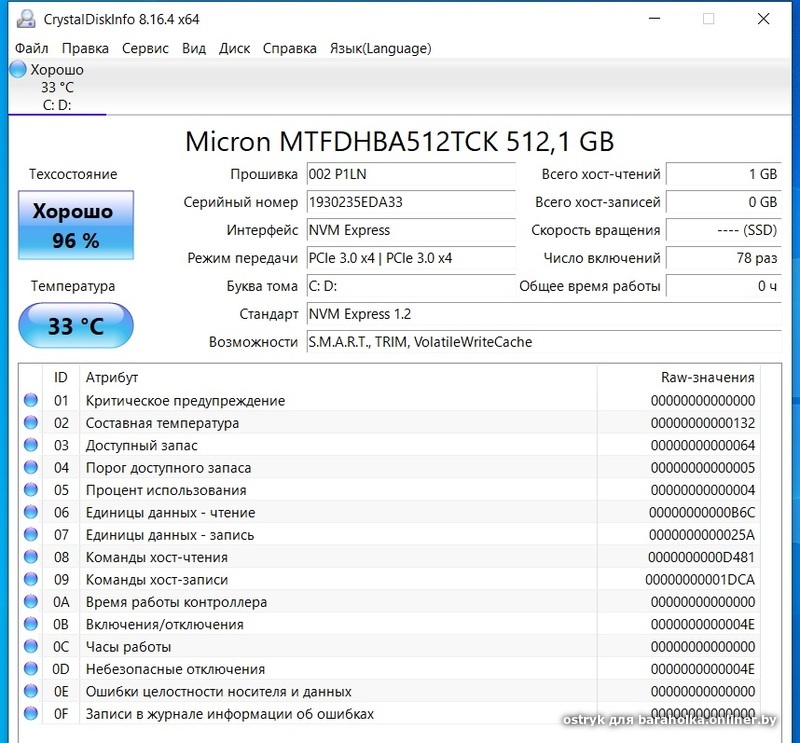Screen dimensions: 800x743
Task: Open the Правка menu
Action: 85,48
